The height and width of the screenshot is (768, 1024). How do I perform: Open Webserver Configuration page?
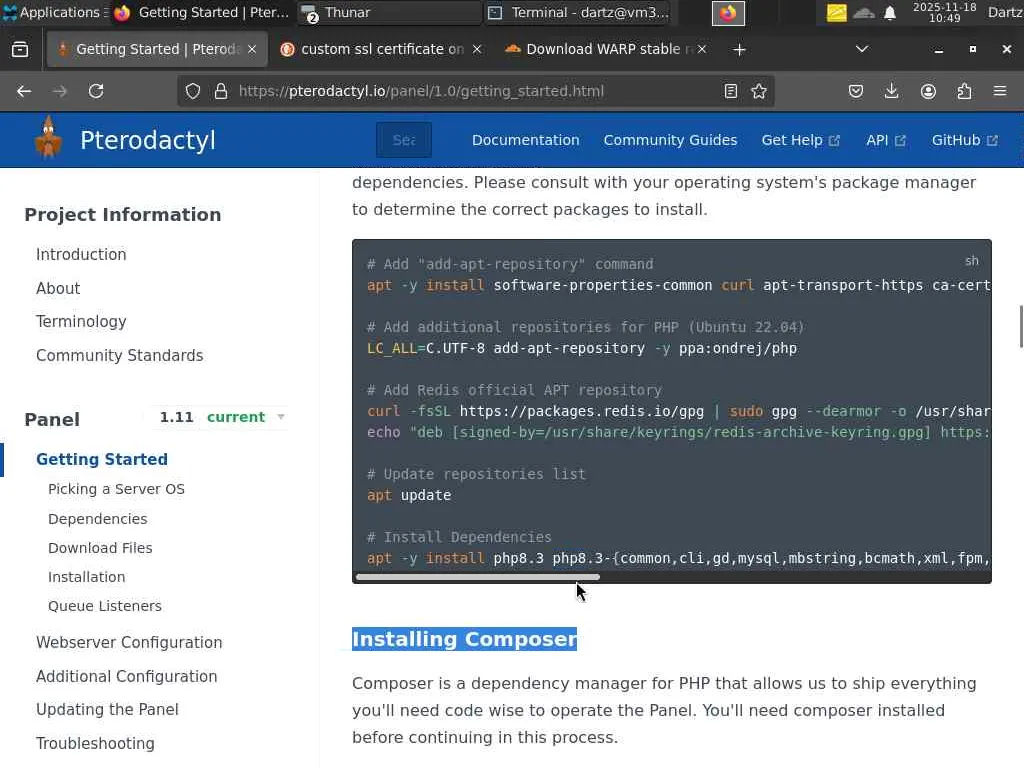[x=129, y=643]
